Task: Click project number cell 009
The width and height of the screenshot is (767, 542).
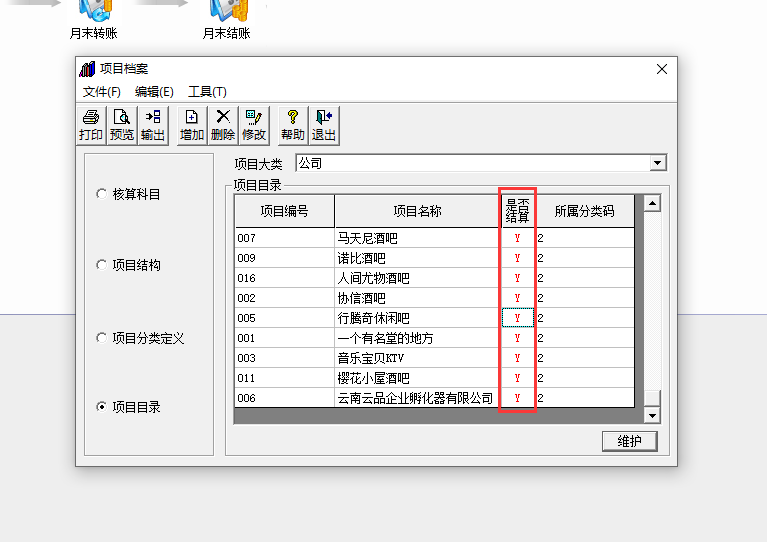Action: click(x=285, y=258)
